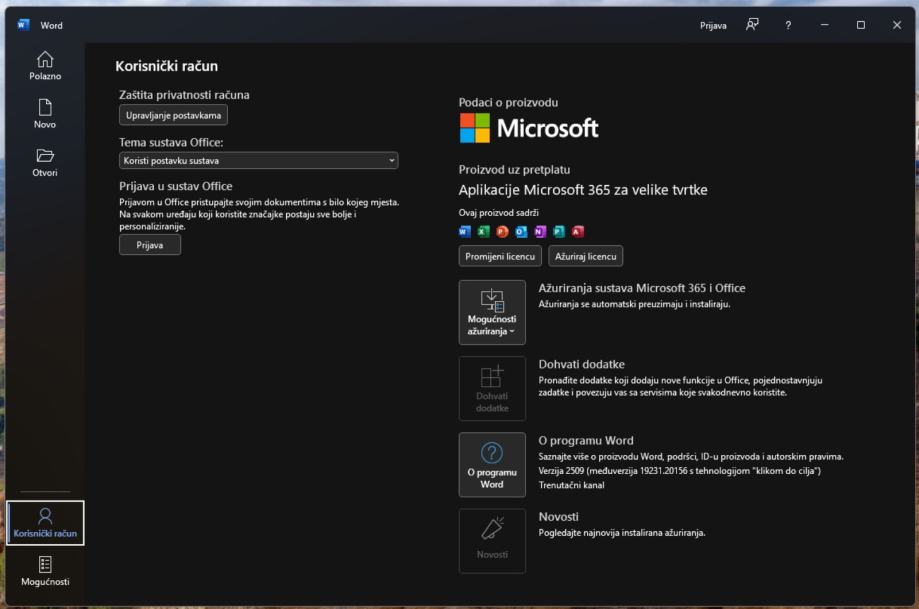
Task: Go to the Polazno home page
Action: point(45,65)
